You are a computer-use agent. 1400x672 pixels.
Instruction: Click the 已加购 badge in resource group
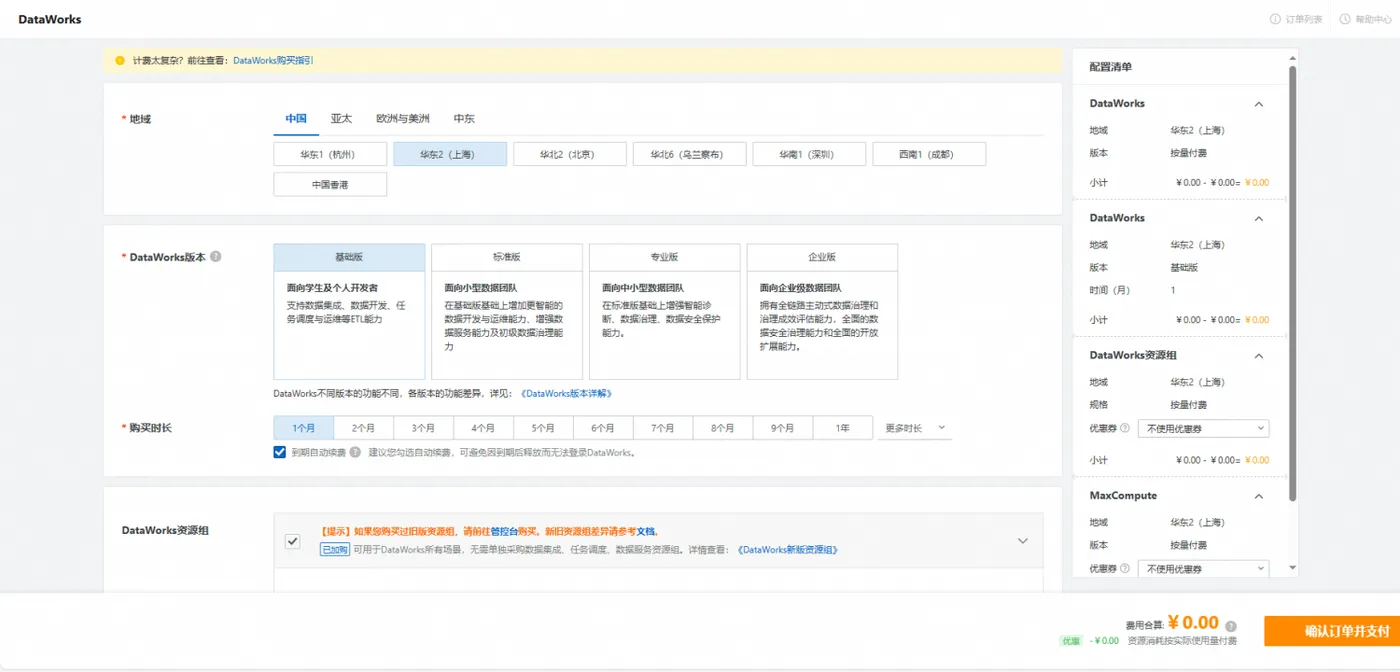(335, 549)
